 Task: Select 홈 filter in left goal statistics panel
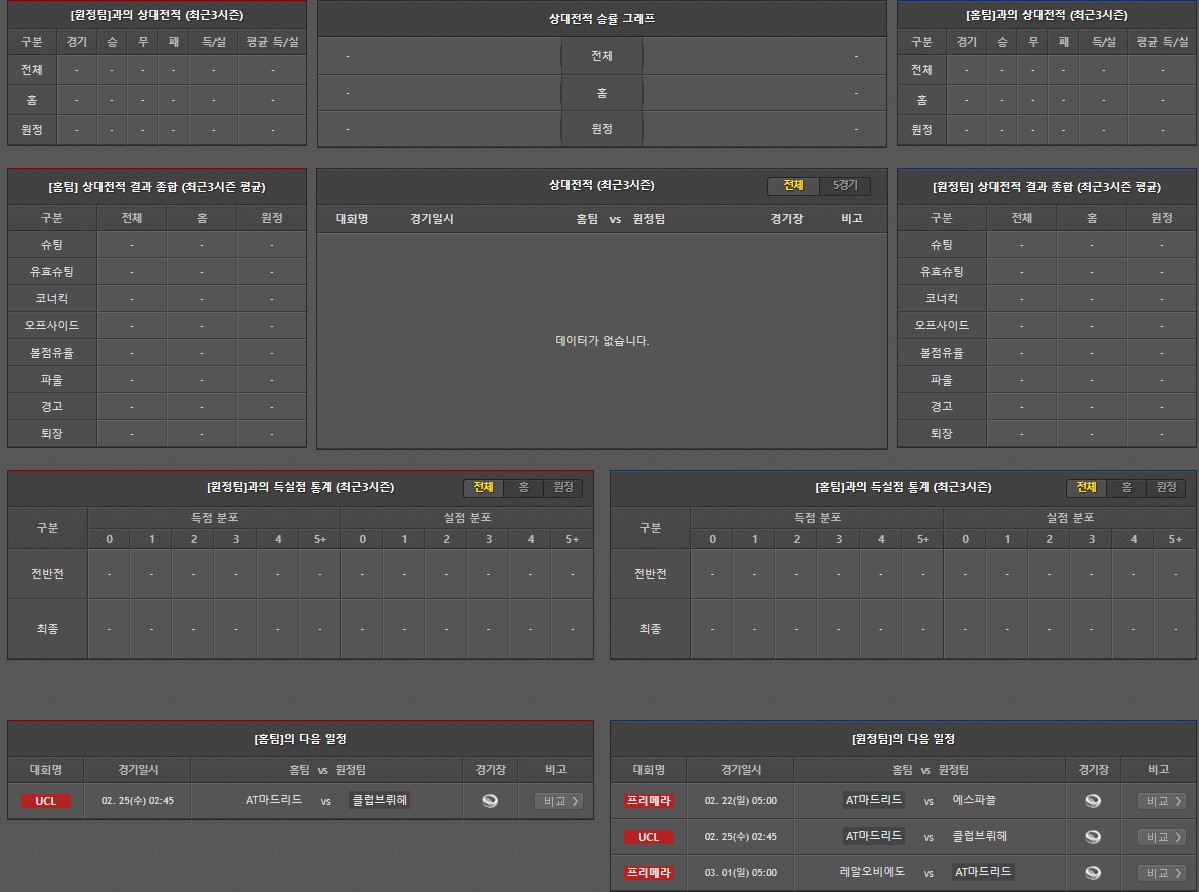523,487
